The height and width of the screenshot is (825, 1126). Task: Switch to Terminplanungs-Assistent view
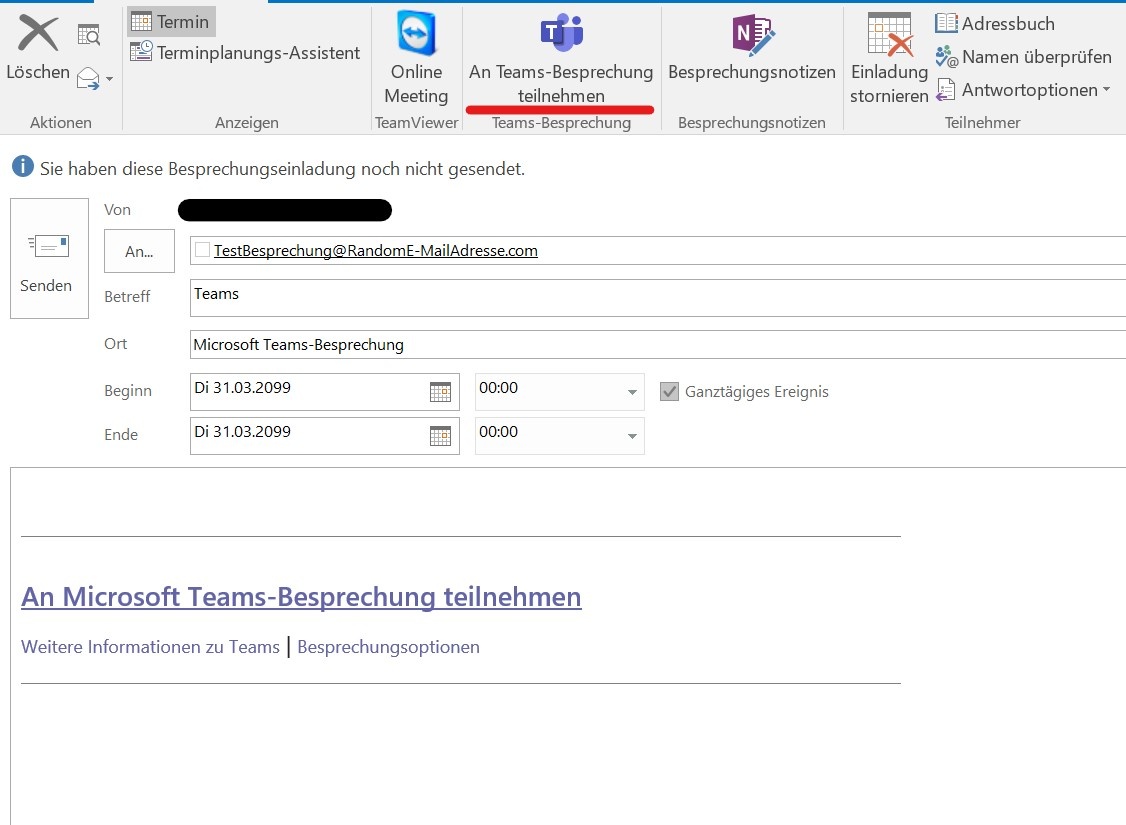click(245, 53)
